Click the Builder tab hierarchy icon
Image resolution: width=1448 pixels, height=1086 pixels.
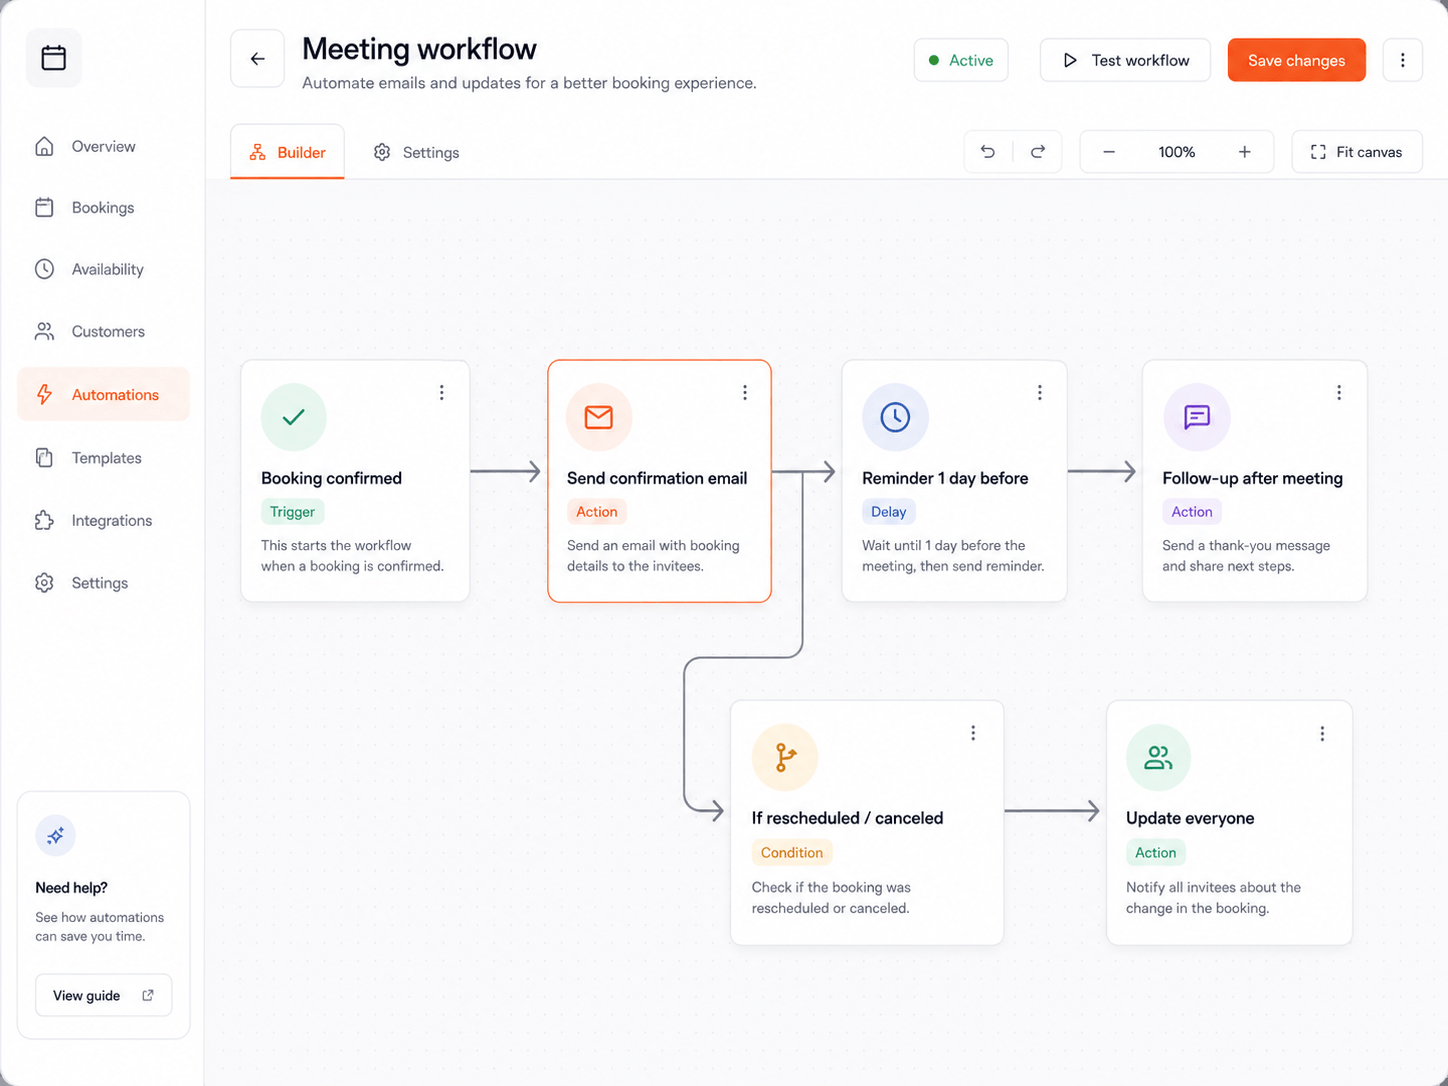[x=258, y=152]
